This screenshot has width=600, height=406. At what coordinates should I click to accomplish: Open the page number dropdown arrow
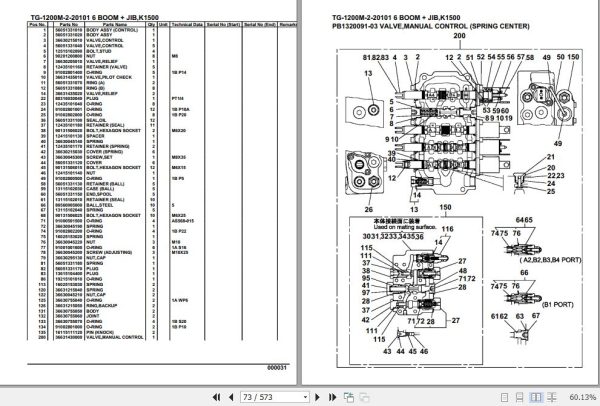tap(305, 397)
